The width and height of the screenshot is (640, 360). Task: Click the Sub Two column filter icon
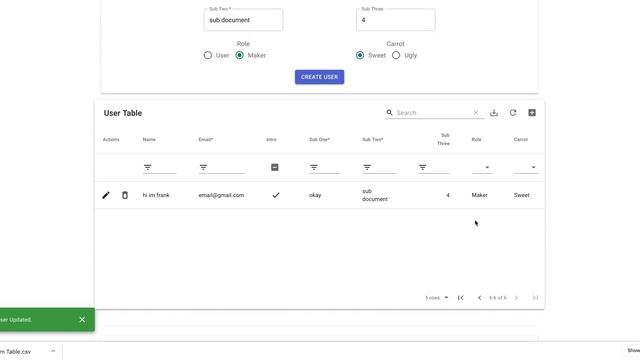click(x=367, y=167)
